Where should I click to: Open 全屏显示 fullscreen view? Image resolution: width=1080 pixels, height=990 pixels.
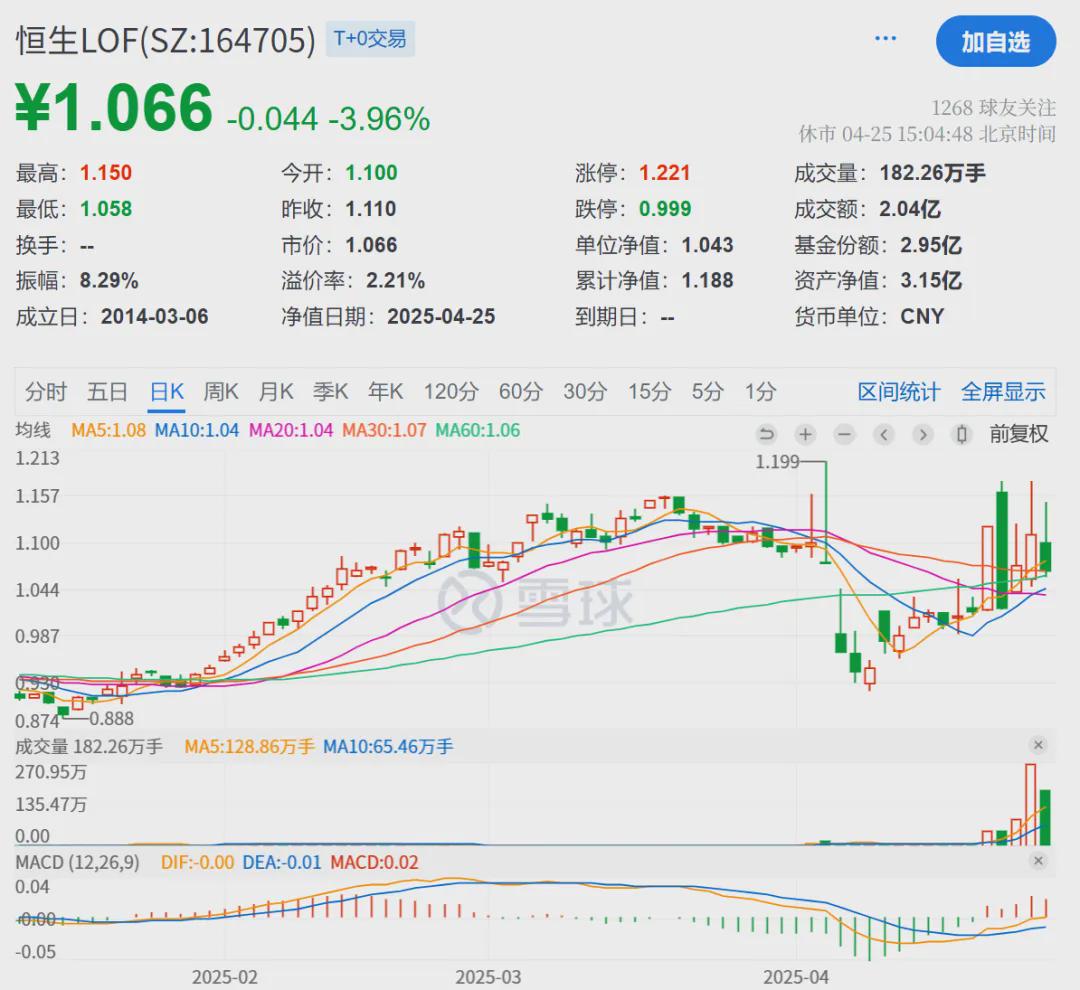coord(1004,391)
